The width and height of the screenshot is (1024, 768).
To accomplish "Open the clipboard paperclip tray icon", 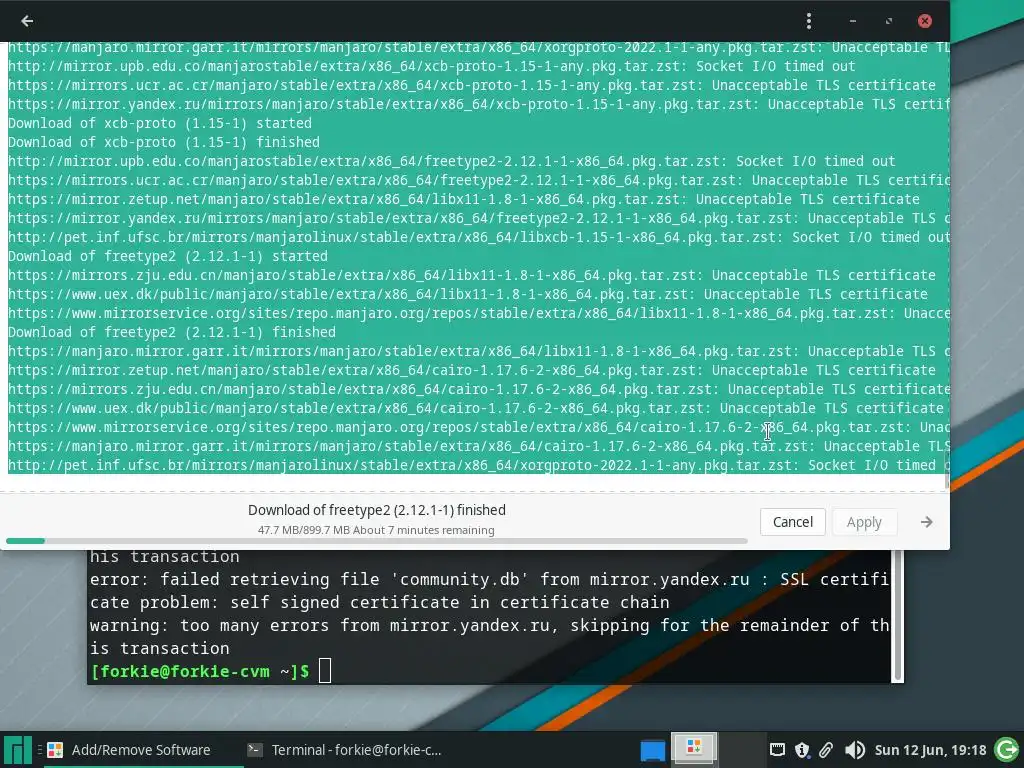I will coord(826,750).
